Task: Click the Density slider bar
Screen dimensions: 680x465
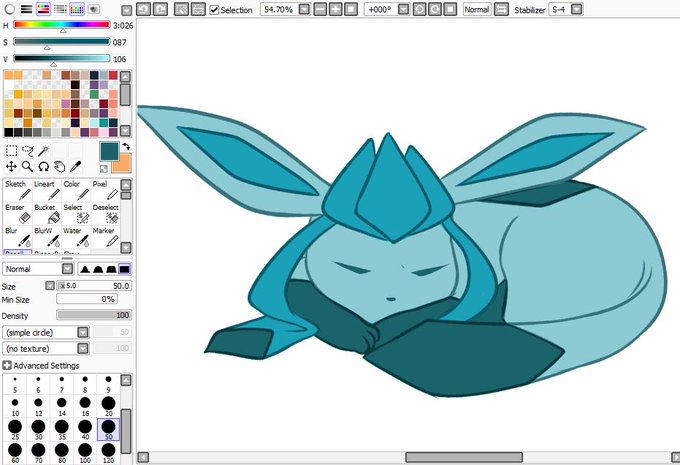Action: pos(94,315)
